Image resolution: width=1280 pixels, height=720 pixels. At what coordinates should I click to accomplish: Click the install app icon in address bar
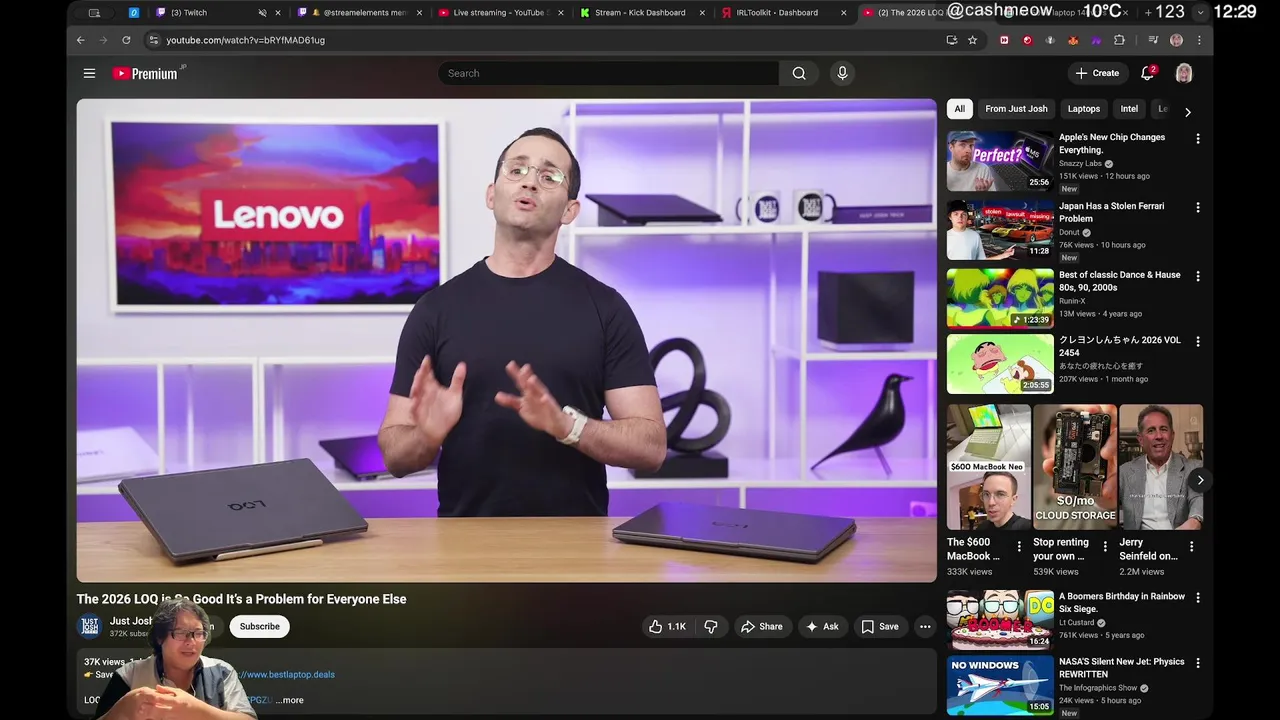point(951,40)
